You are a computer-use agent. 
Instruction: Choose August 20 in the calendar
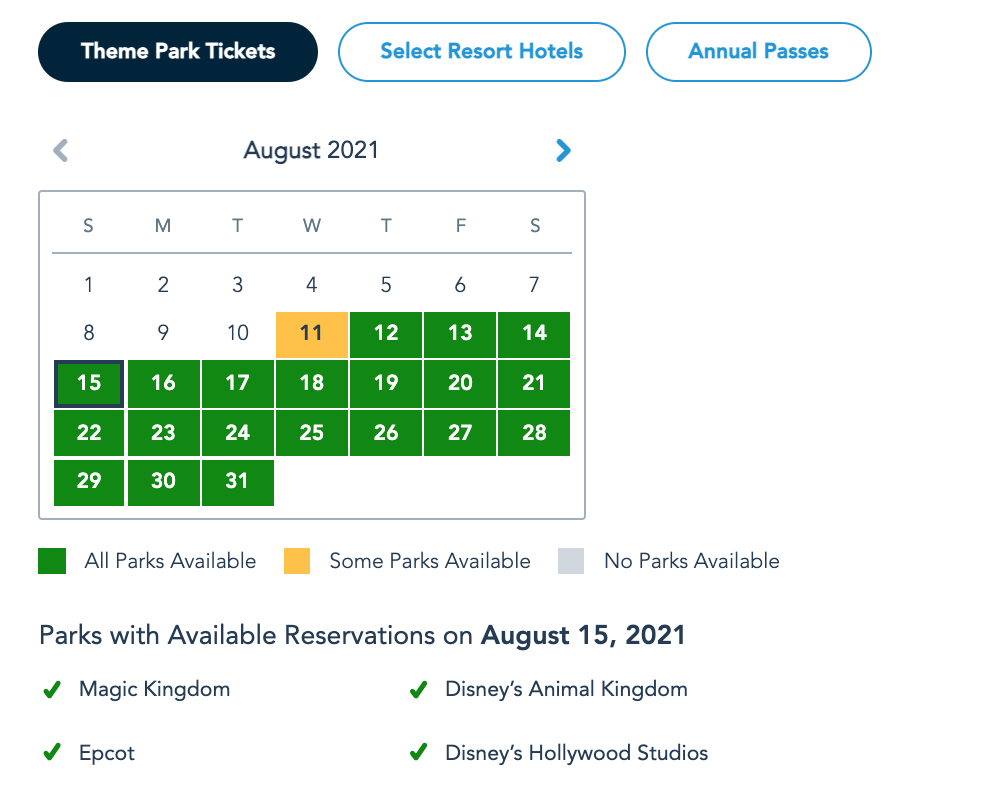[x=460, y=383]
